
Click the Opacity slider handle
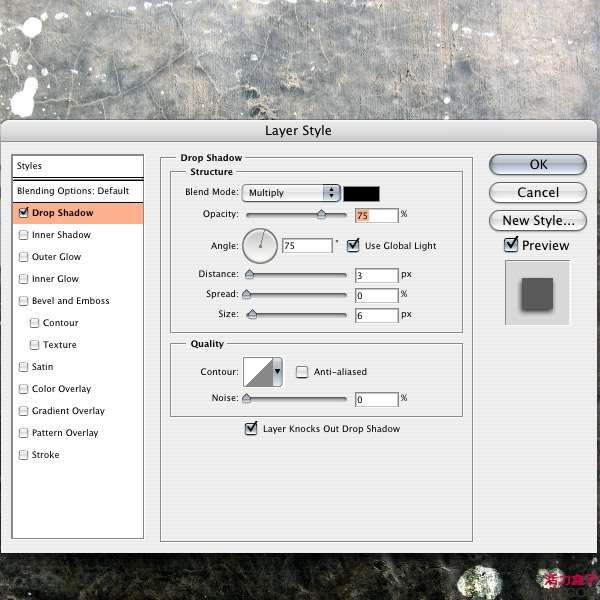(321, 214)
